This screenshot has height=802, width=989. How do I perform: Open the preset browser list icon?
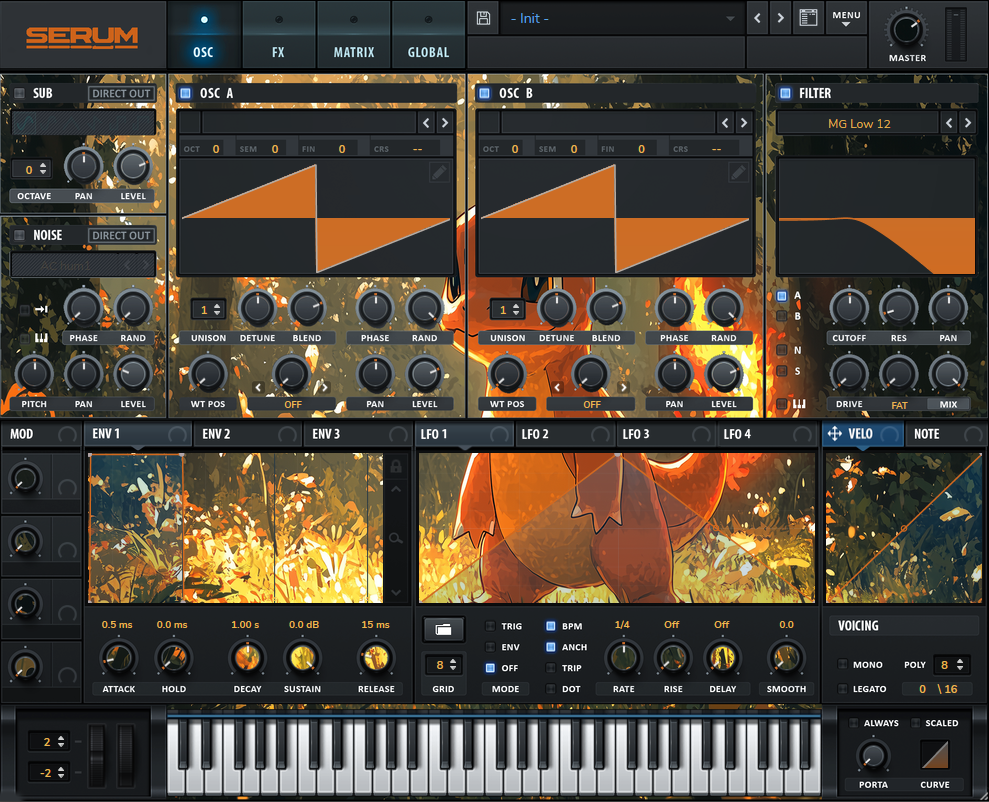coord(808,18)
